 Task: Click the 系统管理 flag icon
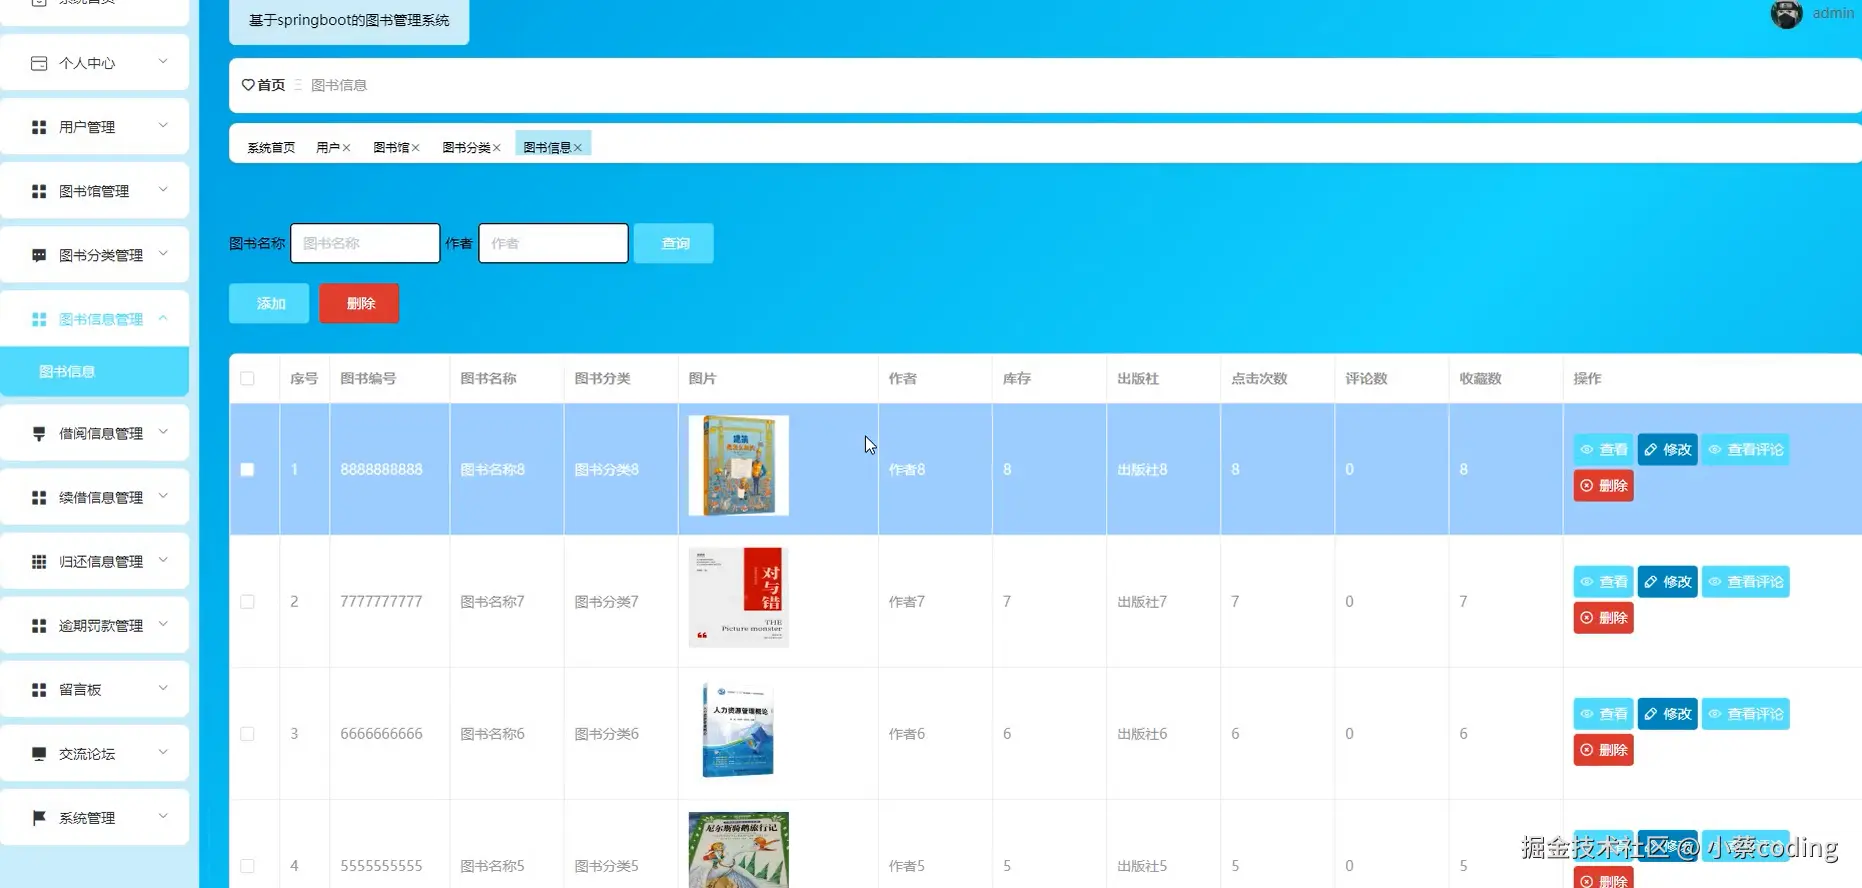coord(39,817)
